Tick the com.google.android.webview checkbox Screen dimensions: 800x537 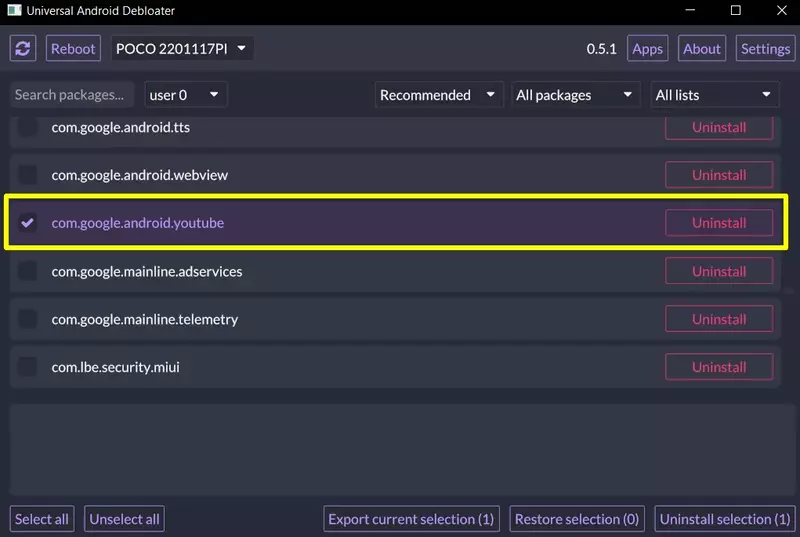28,175
